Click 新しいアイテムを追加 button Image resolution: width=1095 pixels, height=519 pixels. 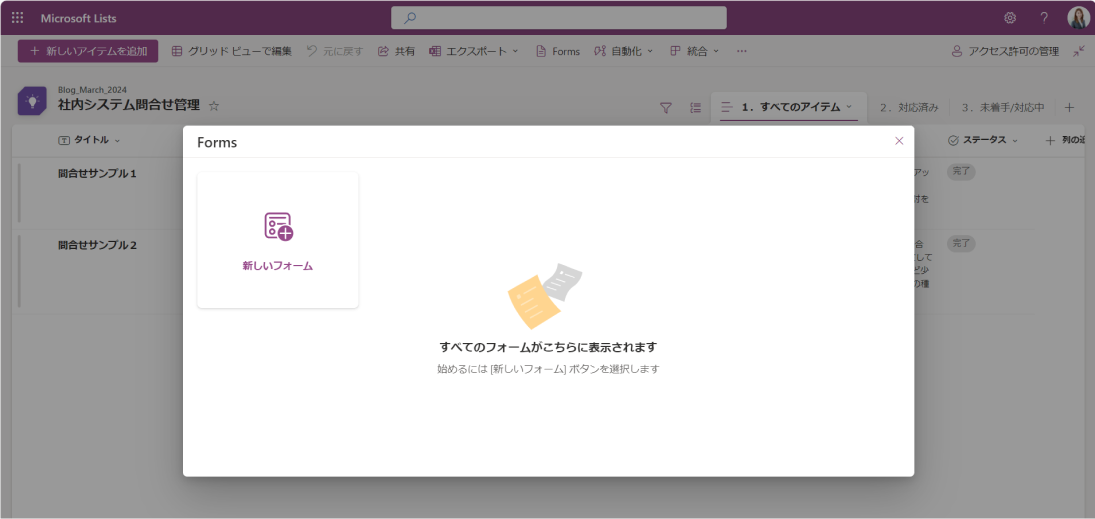pos(88,51)
